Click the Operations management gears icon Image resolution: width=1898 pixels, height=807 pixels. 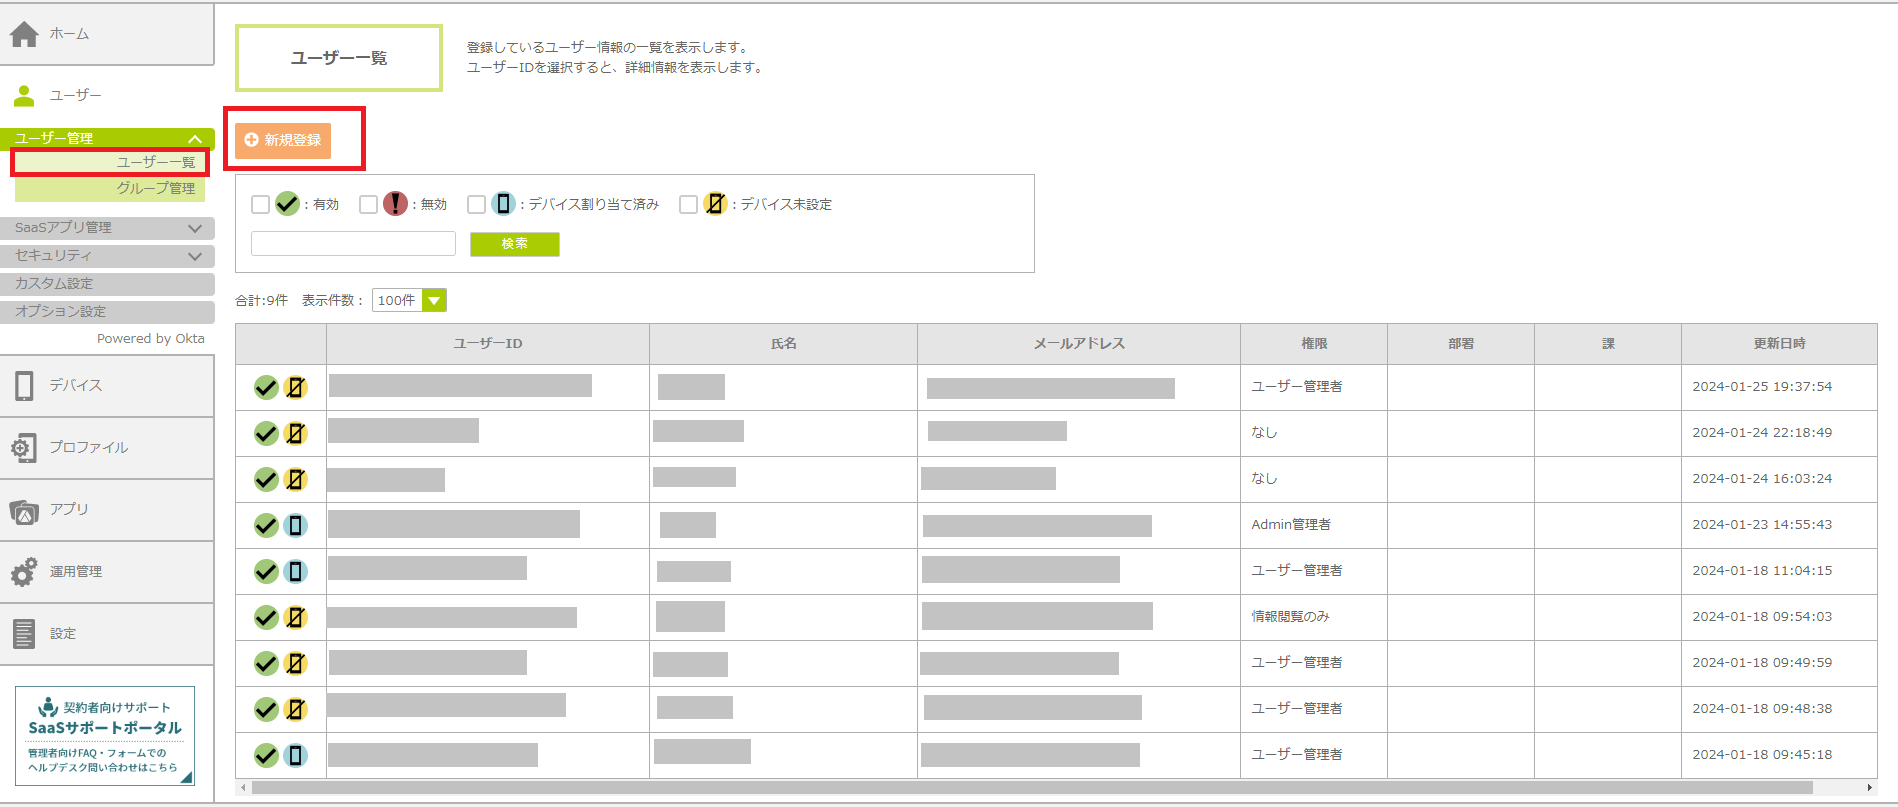pyautogui.click(x=24, y=572)
